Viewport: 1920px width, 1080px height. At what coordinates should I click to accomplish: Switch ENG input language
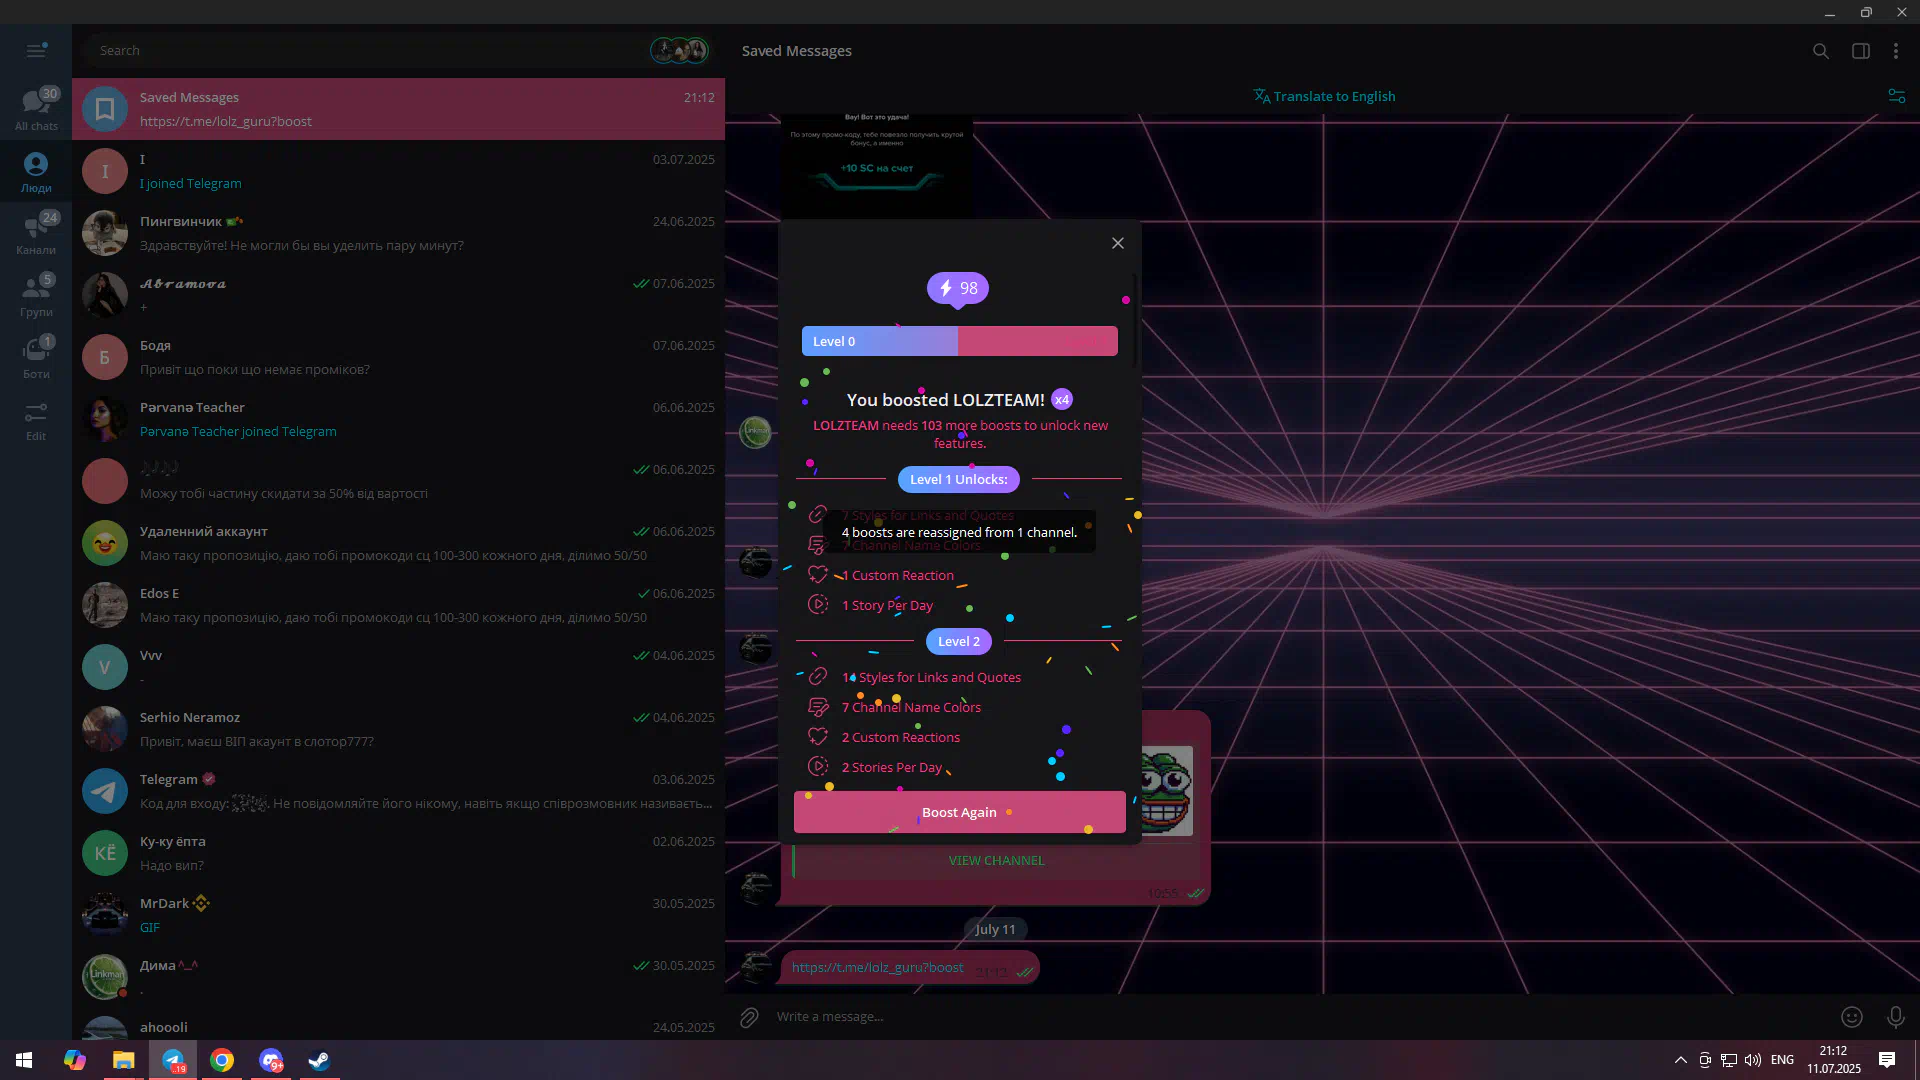1782,1060
